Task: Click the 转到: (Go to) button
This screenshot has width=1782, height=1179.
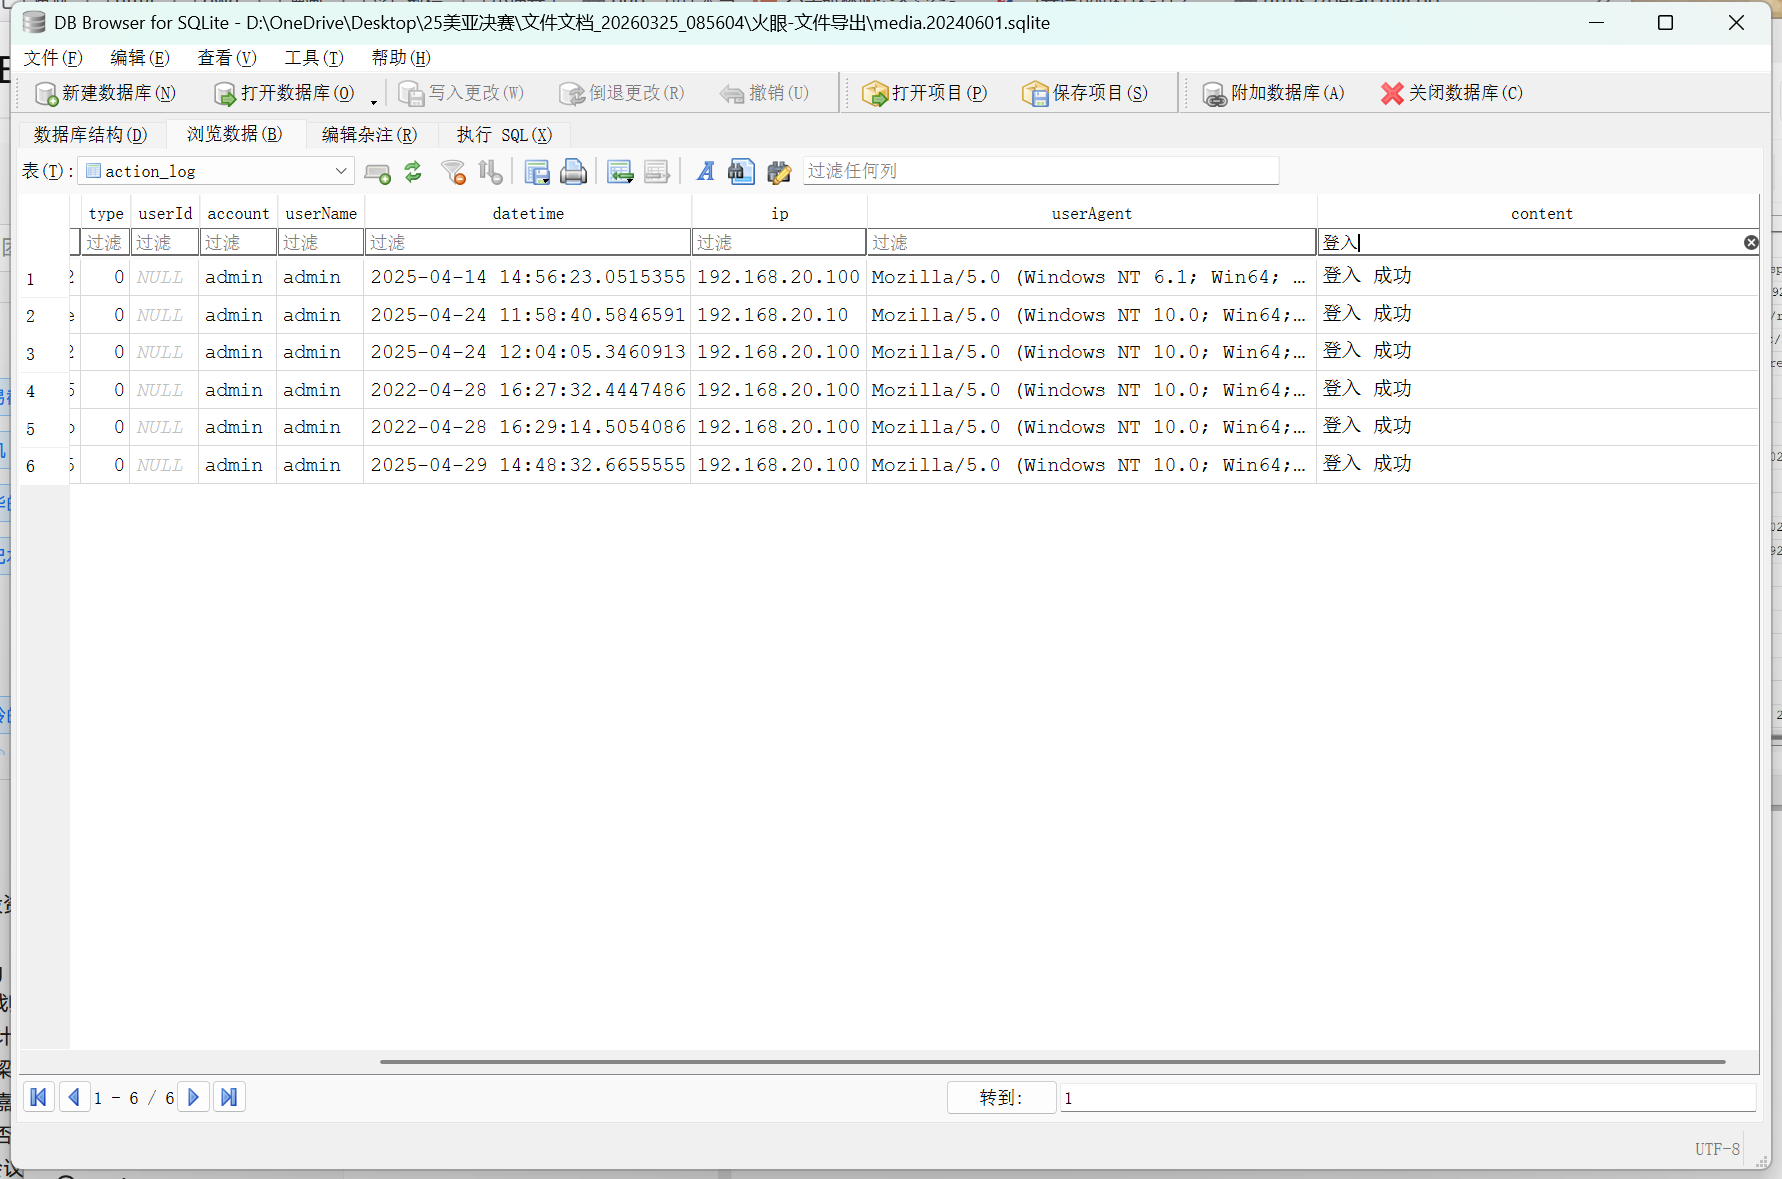Action: [1001, 1097]
